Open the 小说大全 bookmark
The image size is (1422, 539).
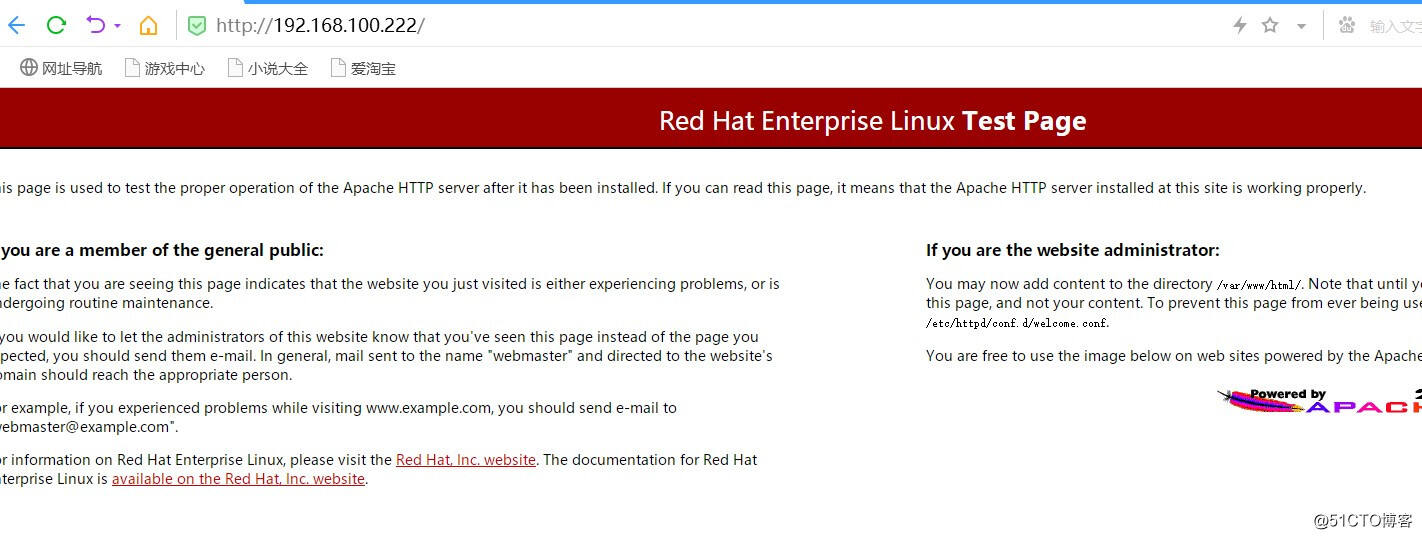(267, 68)
